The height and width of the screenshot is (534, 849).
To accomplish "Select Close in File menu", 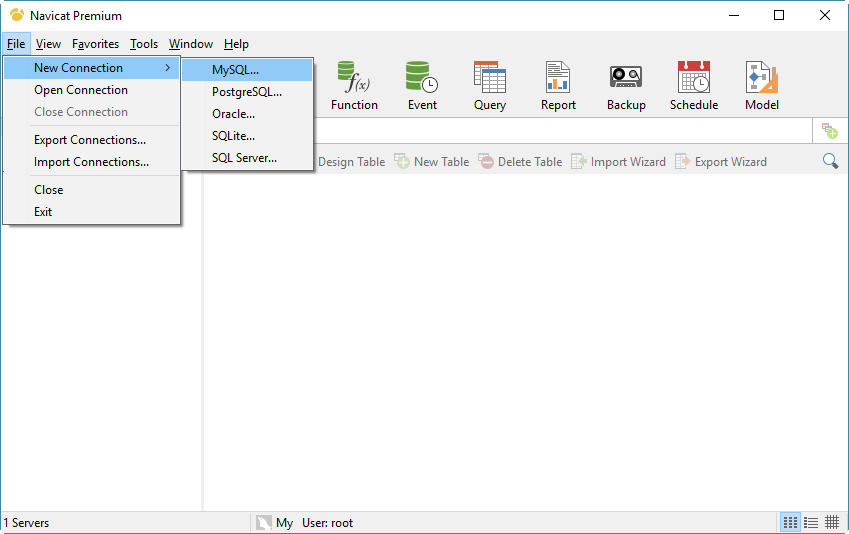I will point(92,190).
